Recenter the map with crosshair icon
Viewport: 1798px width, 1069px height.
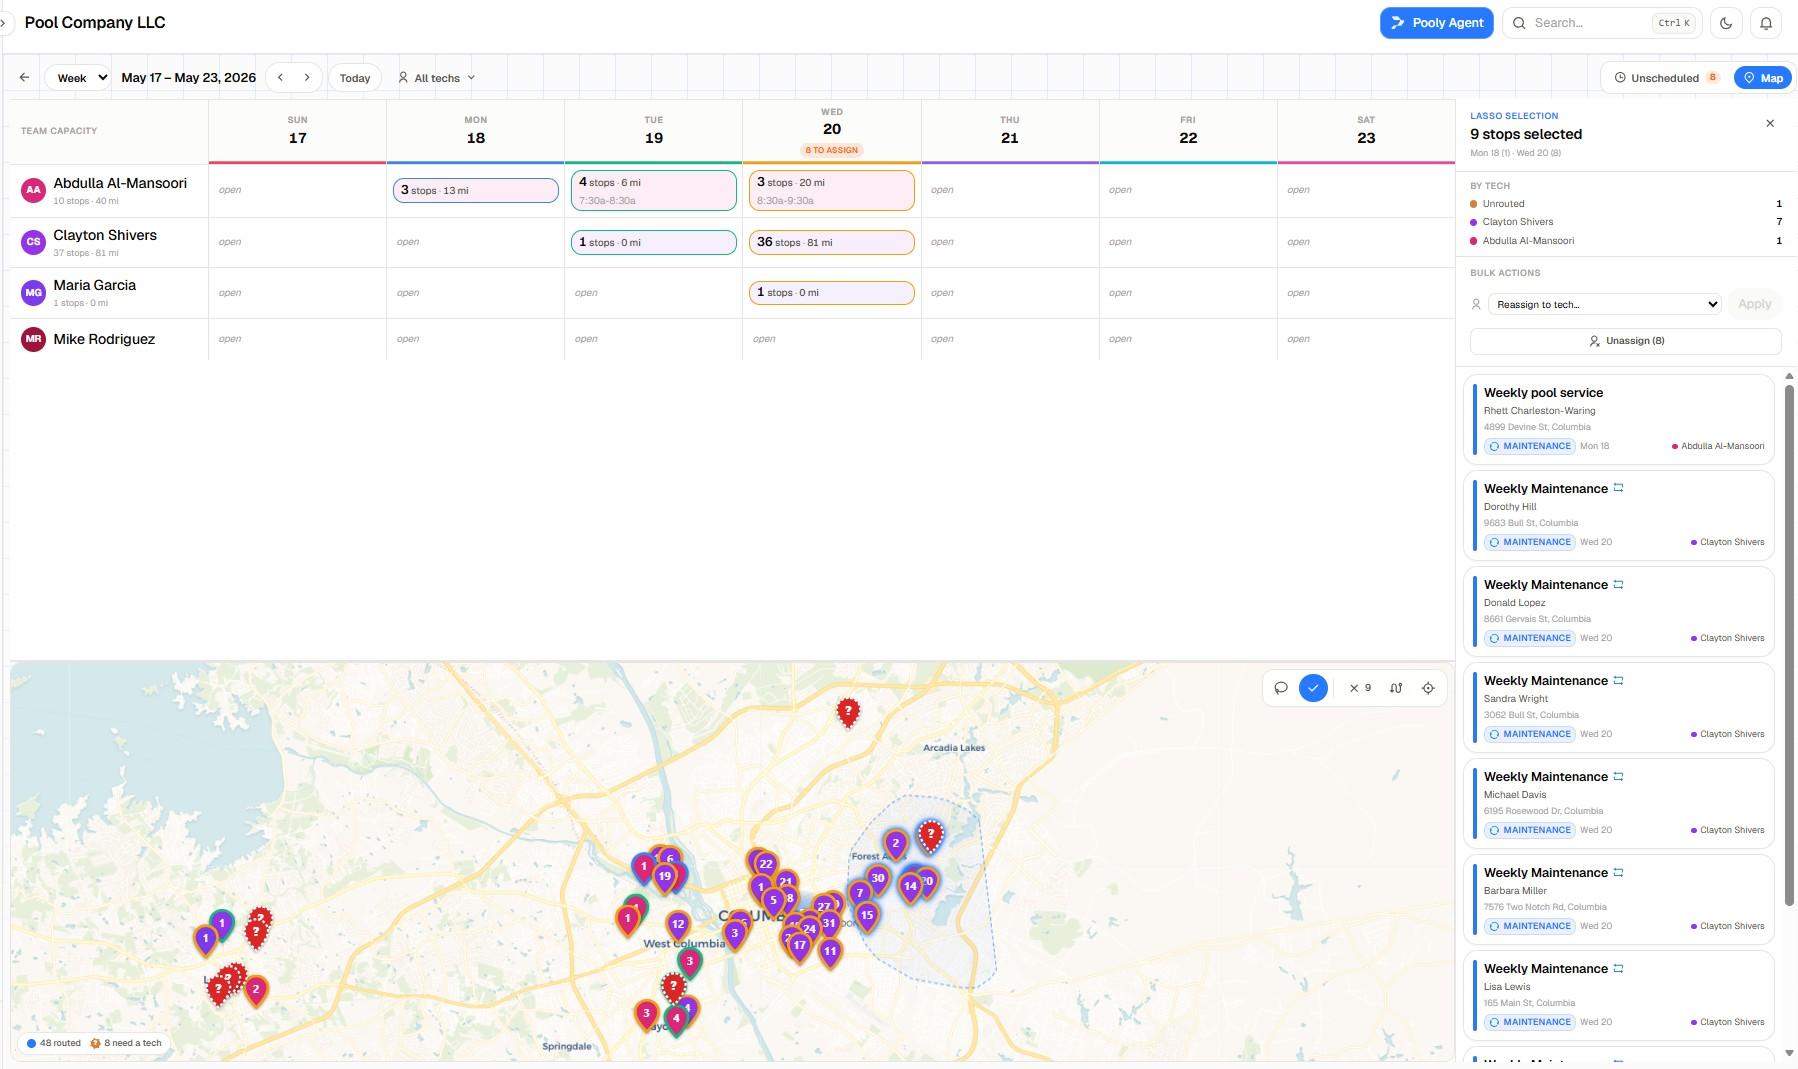[1428, 688]
